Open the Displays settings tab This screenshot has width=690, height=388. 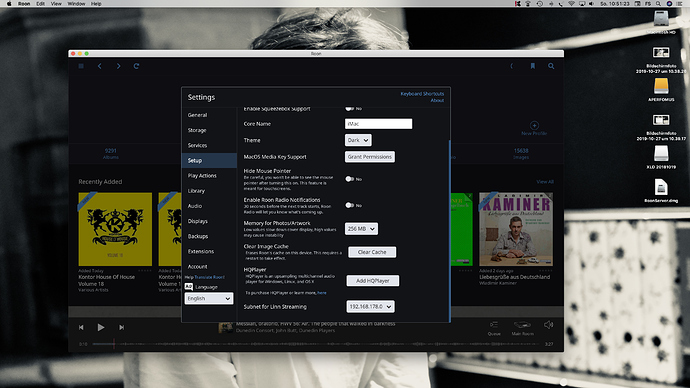click(209, 221)
